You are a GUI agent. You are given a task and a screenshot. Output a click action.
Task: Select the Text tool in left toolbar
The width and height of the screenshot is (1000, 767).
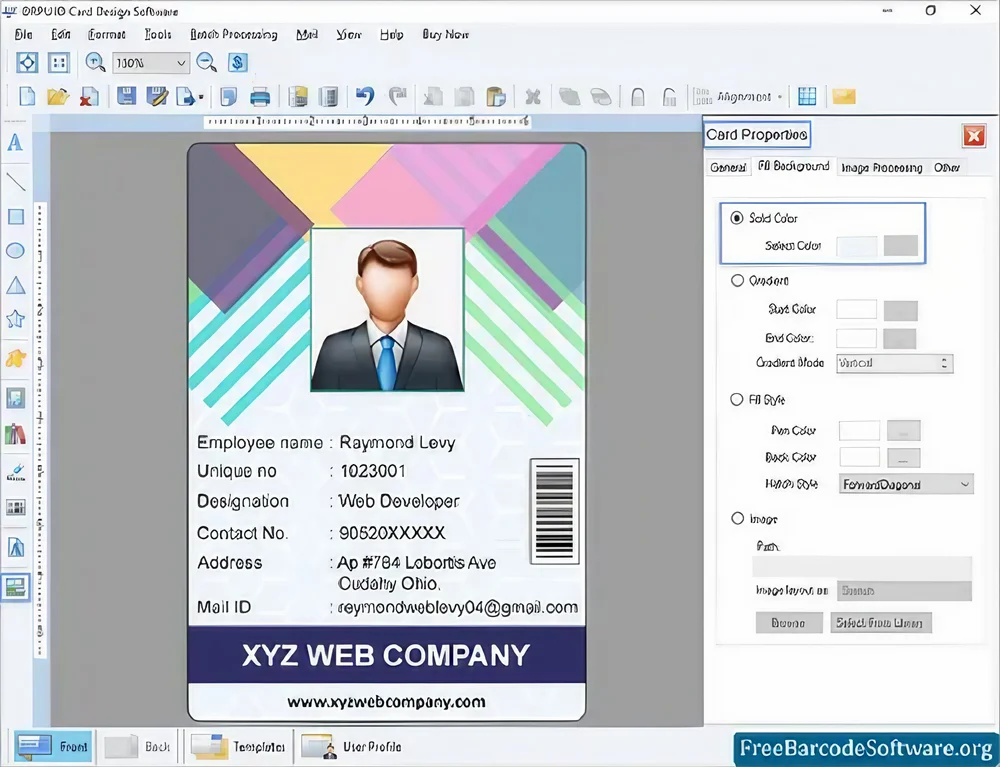click(16, 143)
